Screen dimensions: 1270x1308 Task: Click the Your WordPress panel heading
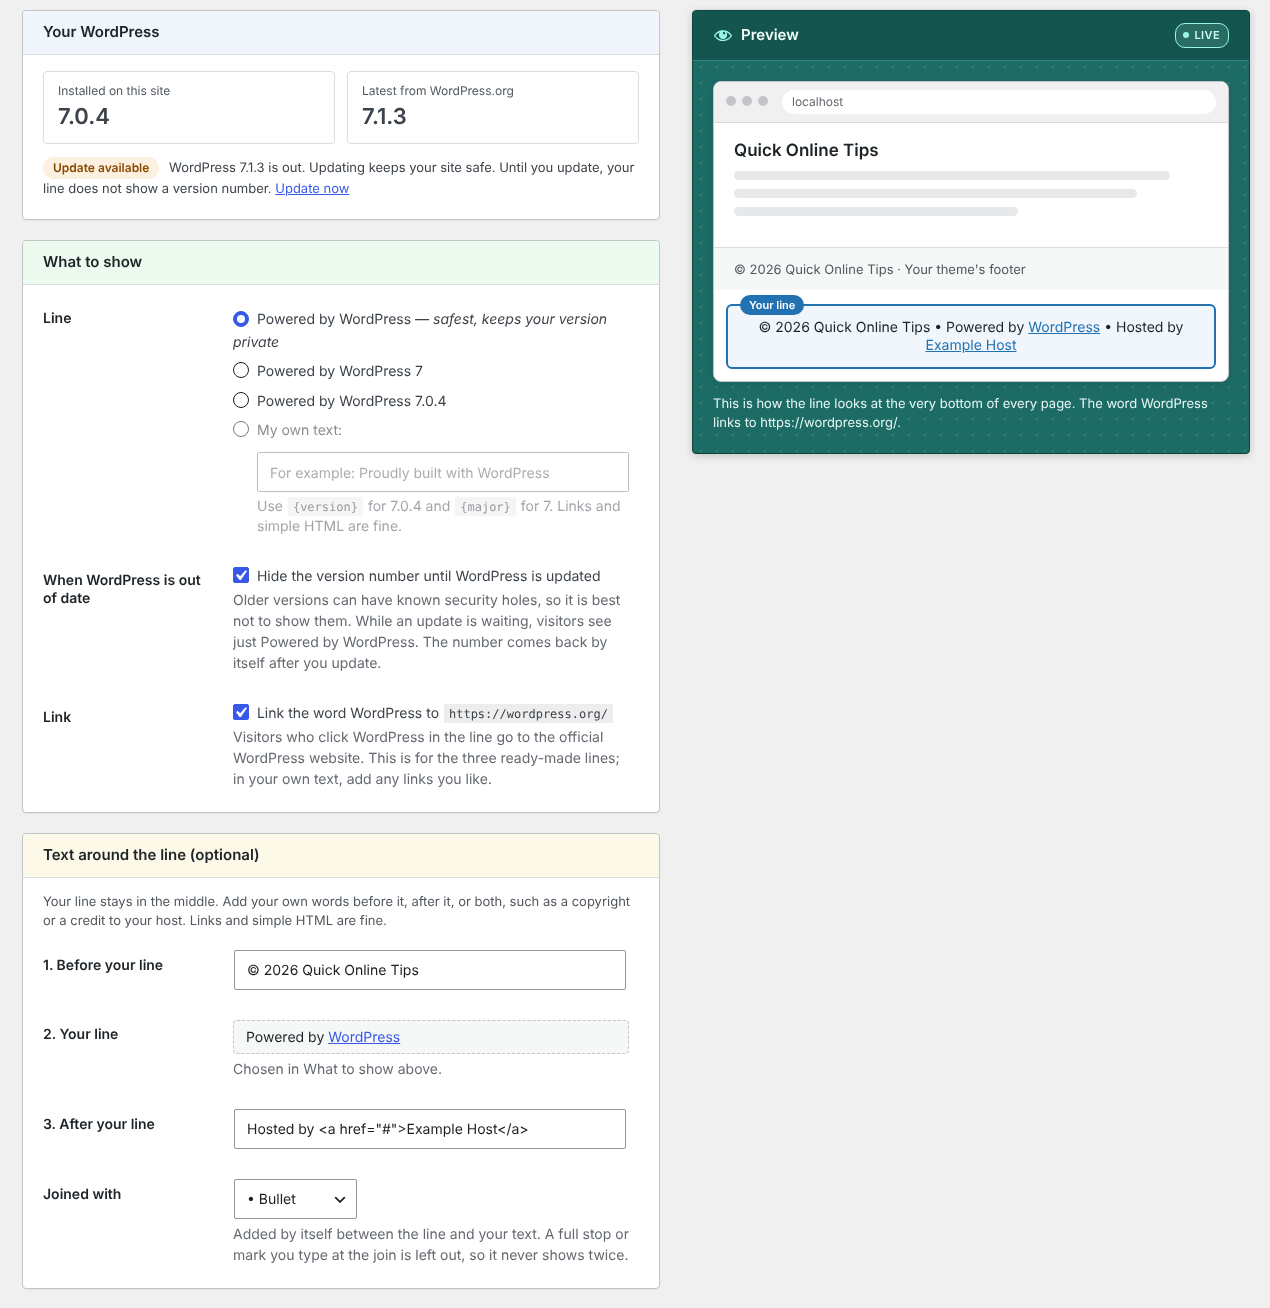coord(101,32)
